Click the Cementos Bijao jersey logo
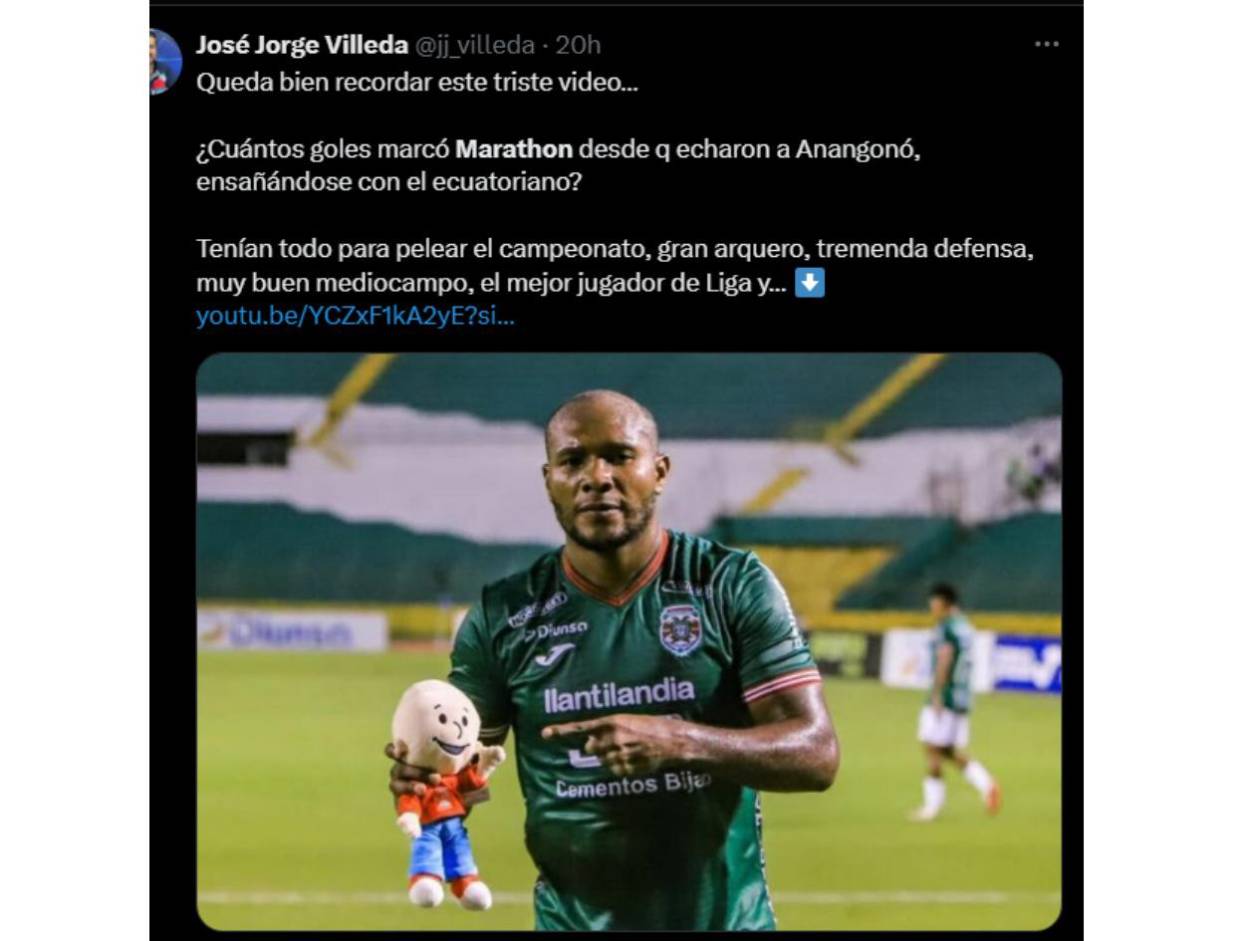The height and width of the screenshot is (941, 1260). [632, 784]
